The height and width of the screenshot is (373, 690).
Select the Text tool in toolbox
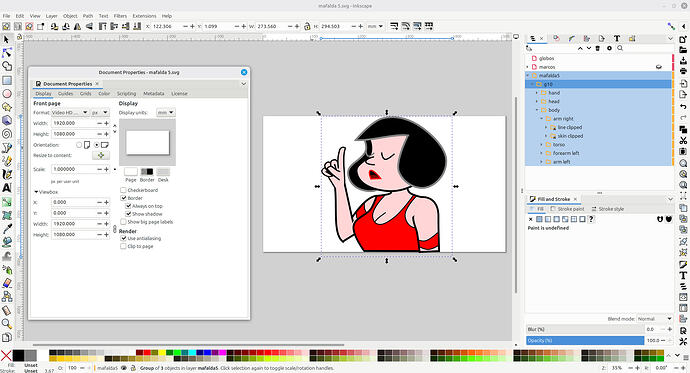coord(7,188)
